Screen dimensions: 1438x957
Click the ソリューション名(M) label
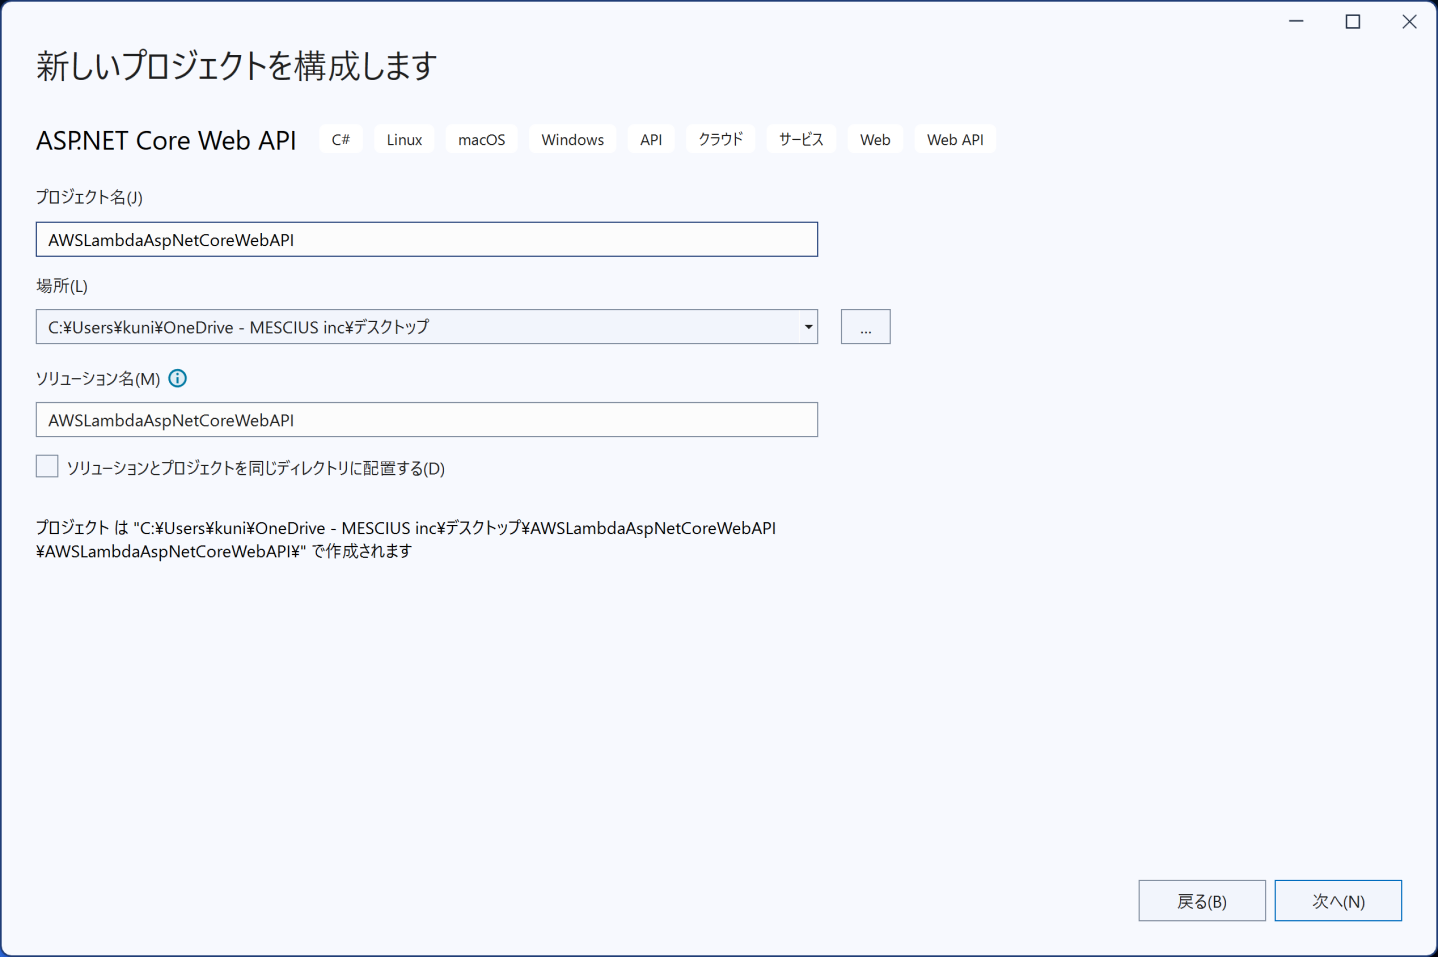pyautogui.click(x=98, y=379)
